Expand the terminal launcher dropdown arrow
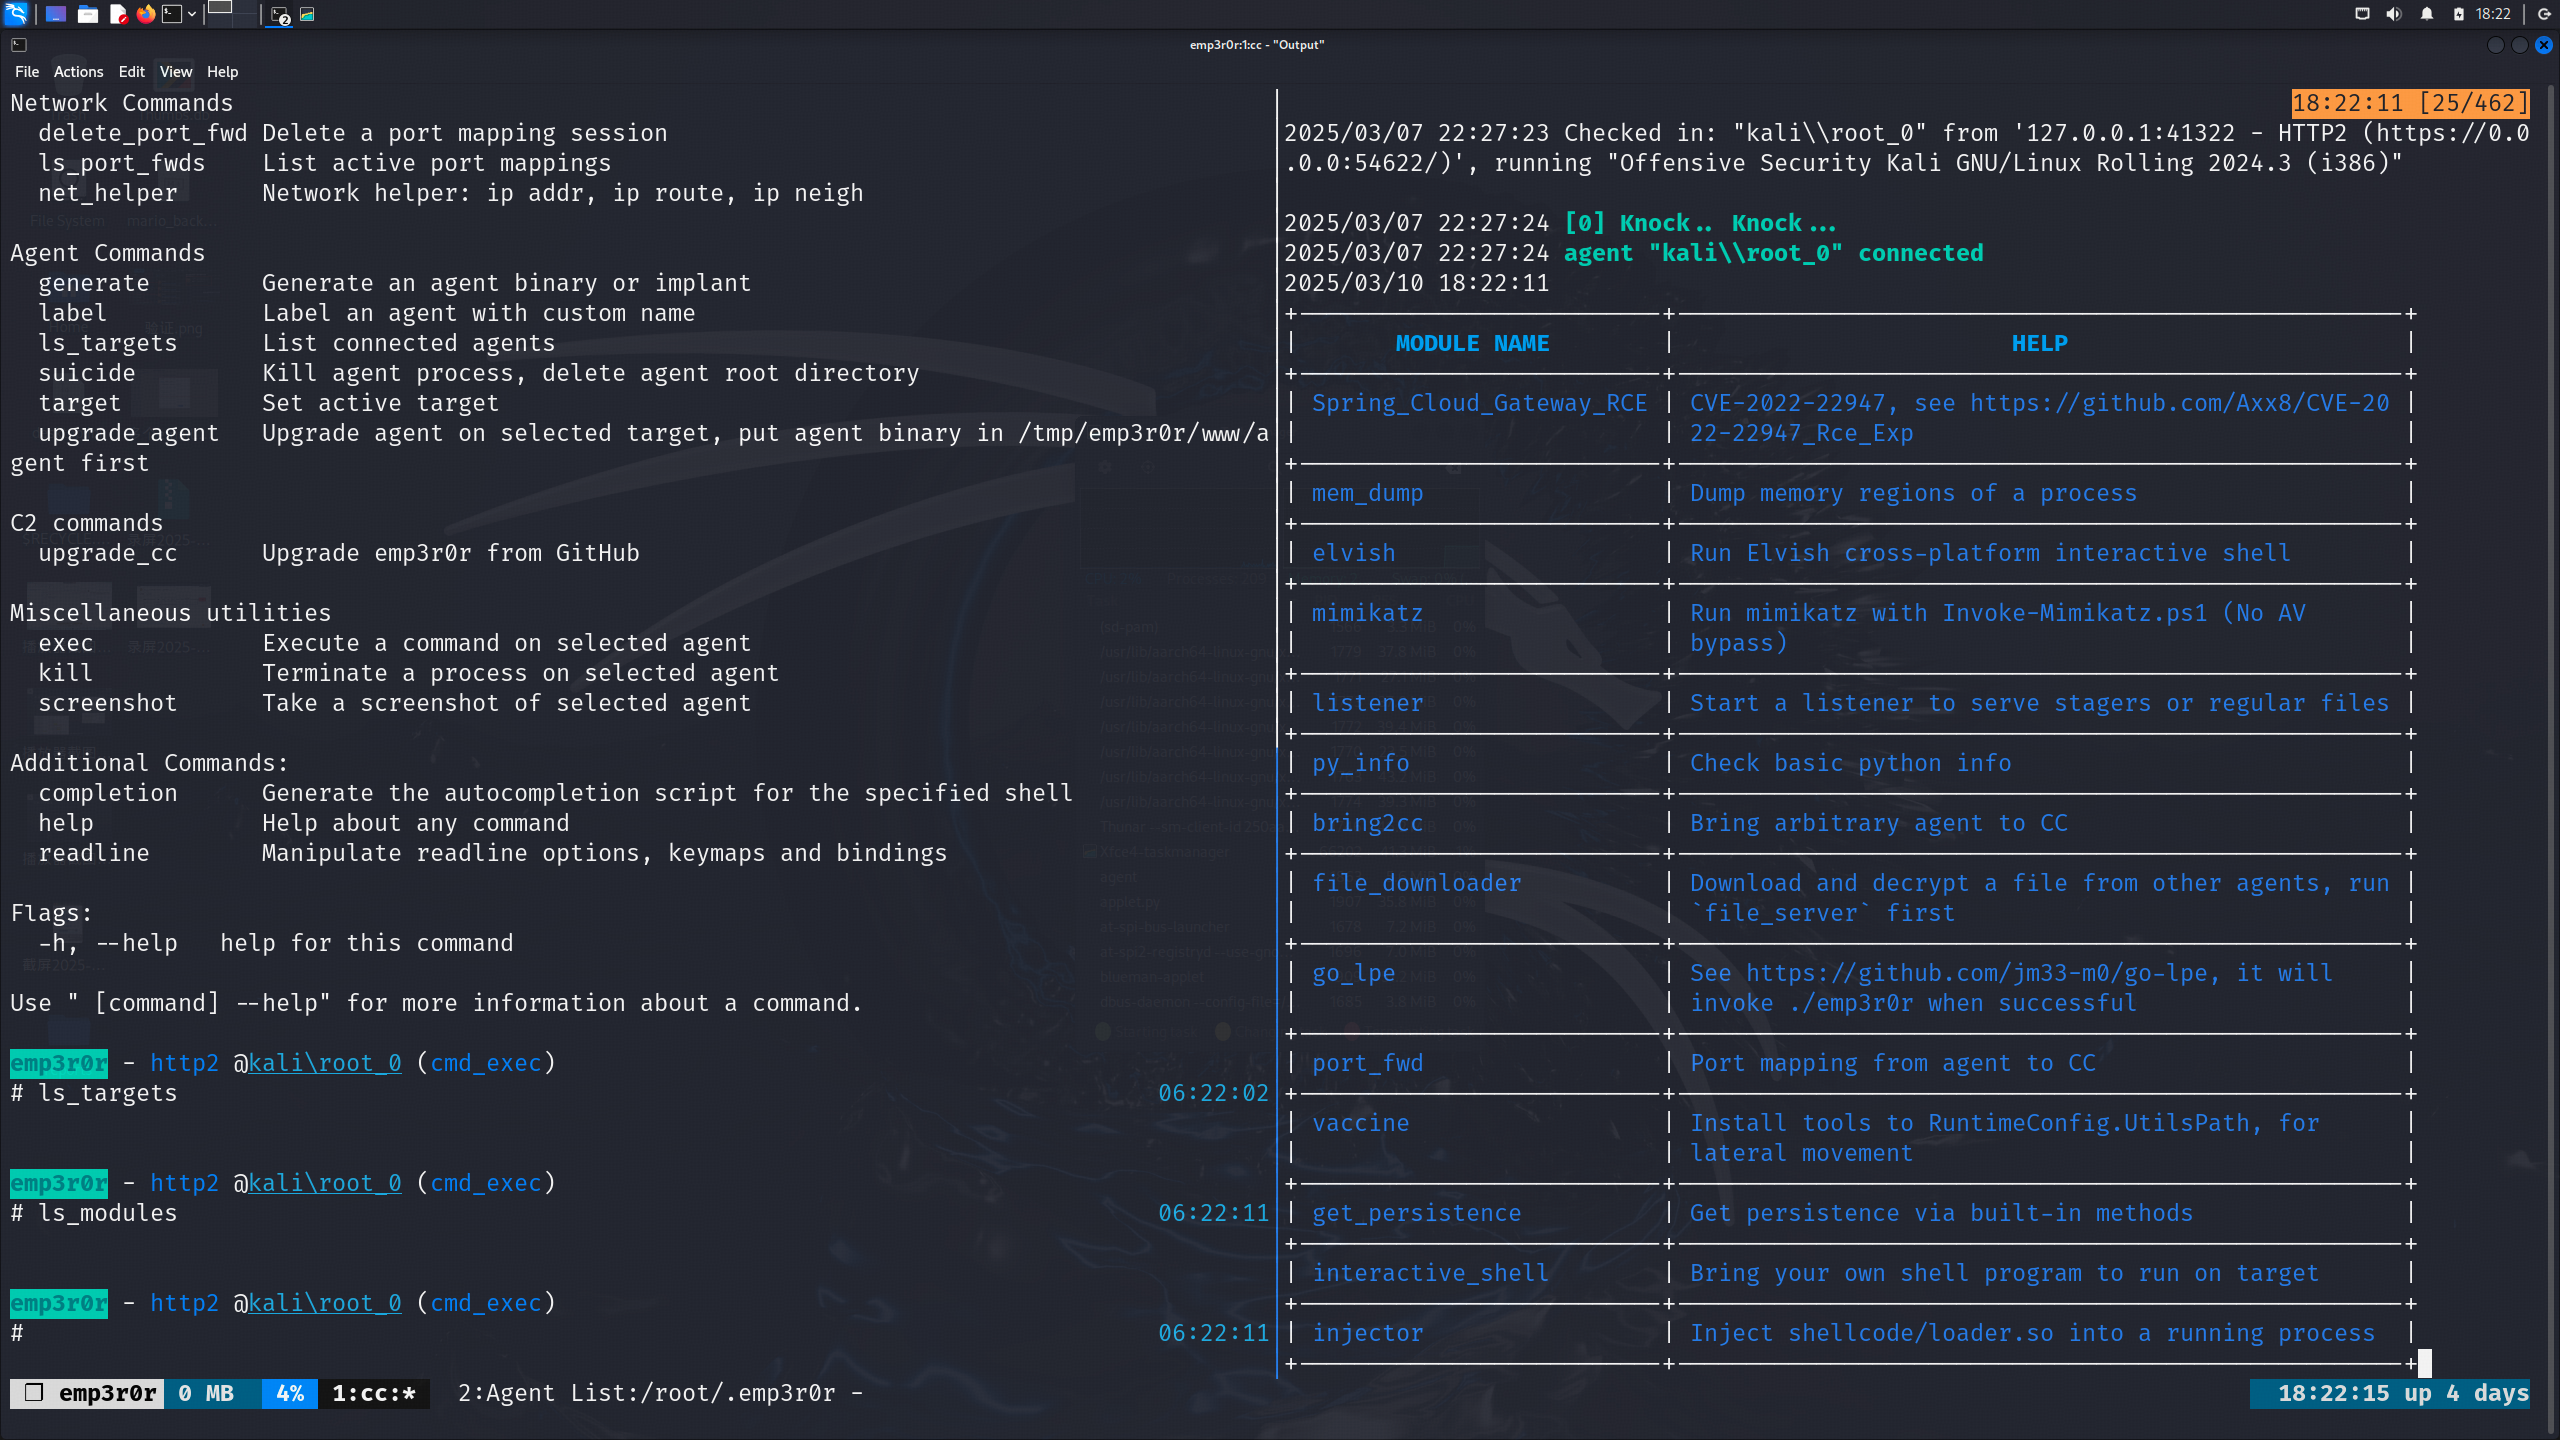 point(192,14)
